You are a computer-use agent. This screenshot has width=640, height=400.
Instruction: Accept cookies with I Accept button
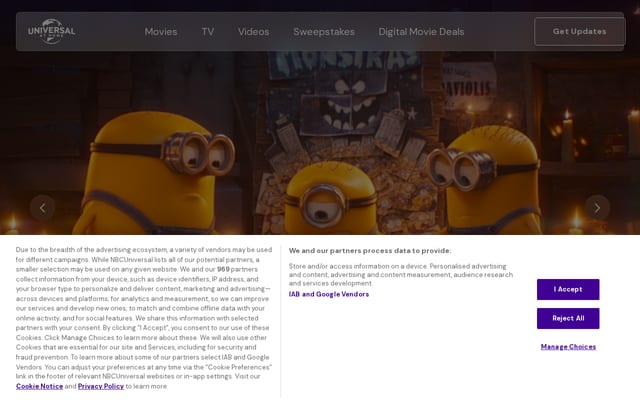[x=568, y=289]
